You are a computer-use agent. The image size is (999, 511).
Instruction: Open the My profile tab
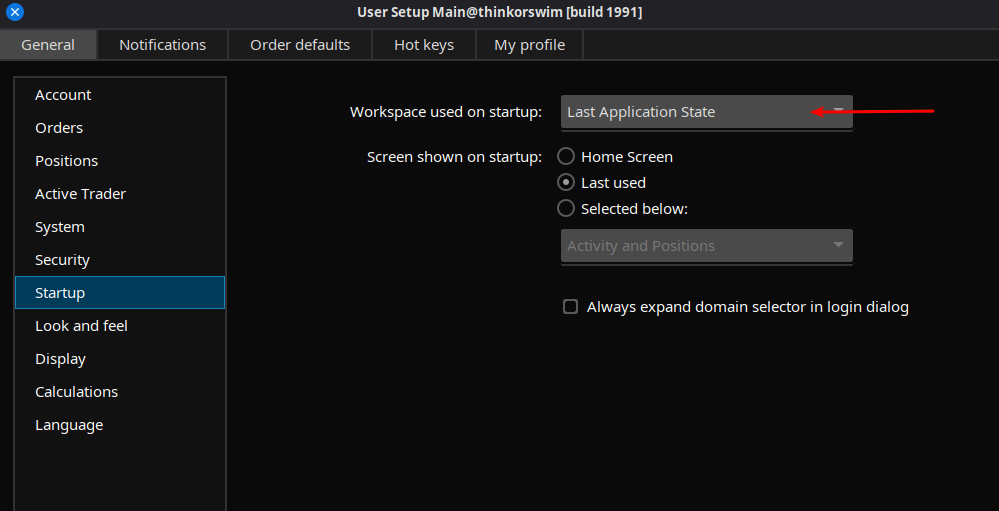(529, 45)
